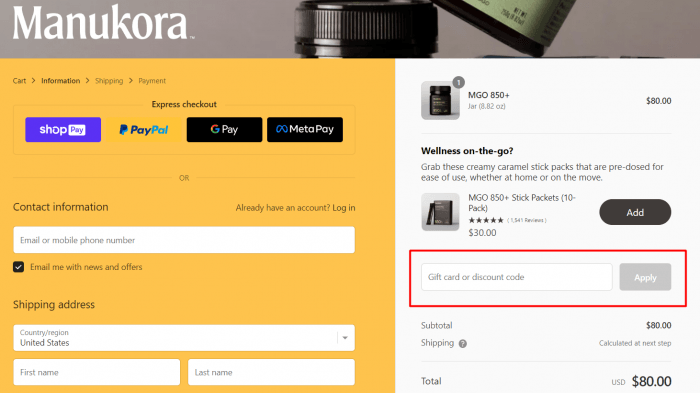Click the MGO 850+ jar thumbnail
This screenshot has width=700, height=393.
[x=440, y=100]
